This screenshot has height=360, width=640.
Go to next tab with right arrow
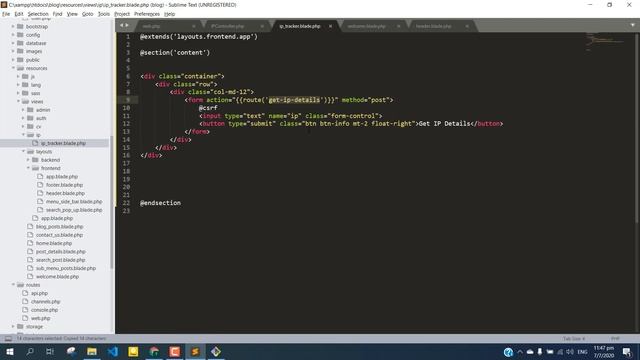click(x=127, y=25)
